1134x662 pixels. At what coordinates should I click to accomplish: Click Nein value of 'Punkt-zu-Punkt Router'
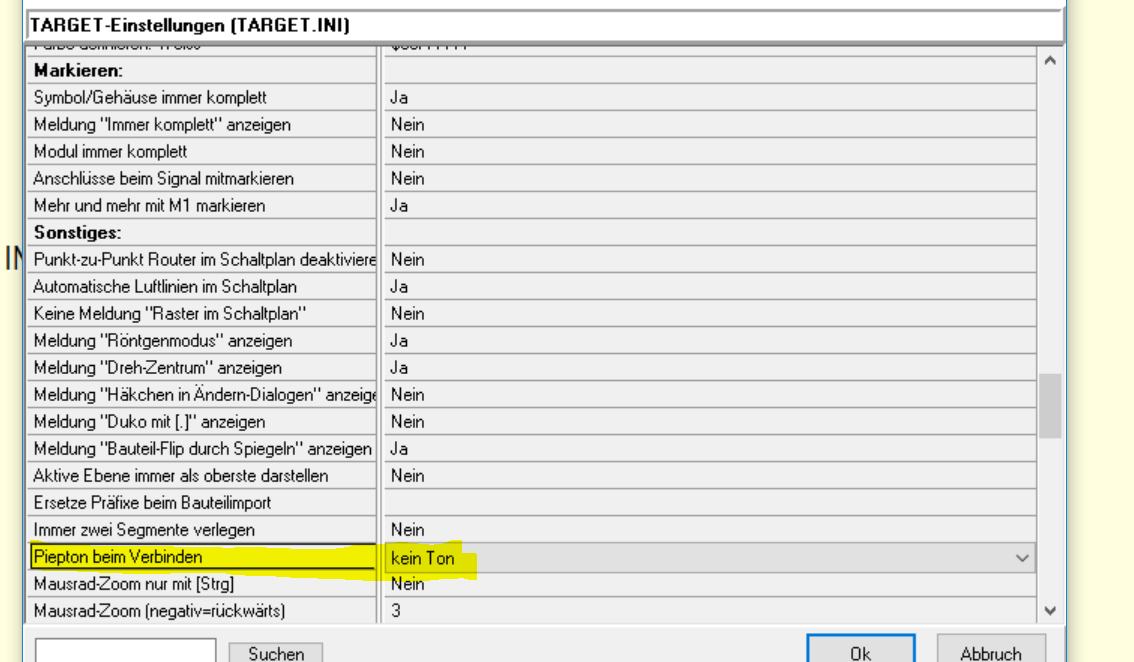pyautogui.click(x=710, y=260)
